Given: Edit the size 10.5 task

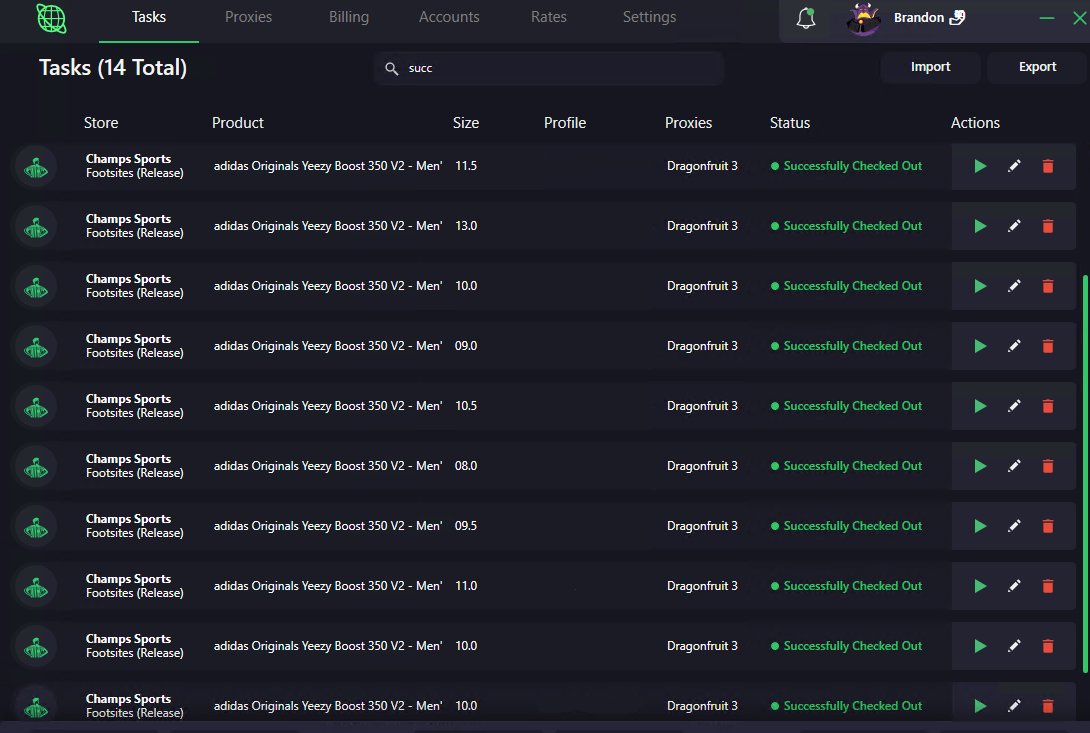Looking at the screenshot, I should (x=1014, y=406).
